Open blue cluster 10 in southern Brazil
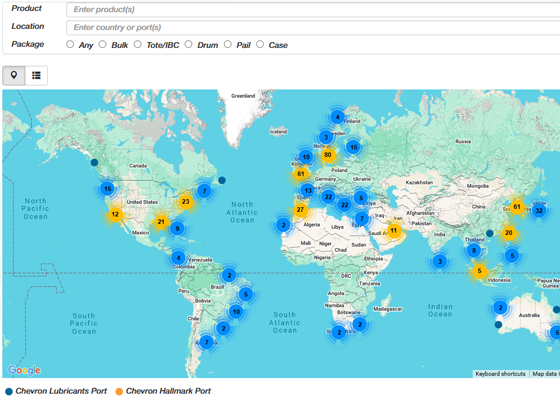The height and width of the screenshot is (400, 560). [x=236, y=312]
